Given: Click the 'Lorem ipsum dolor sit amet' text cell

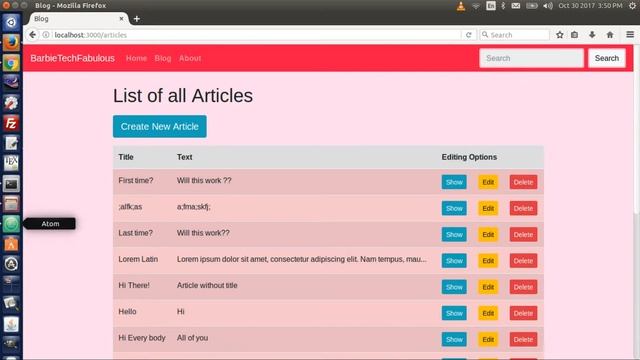Looking at the screenshot, I should (302, 259).
